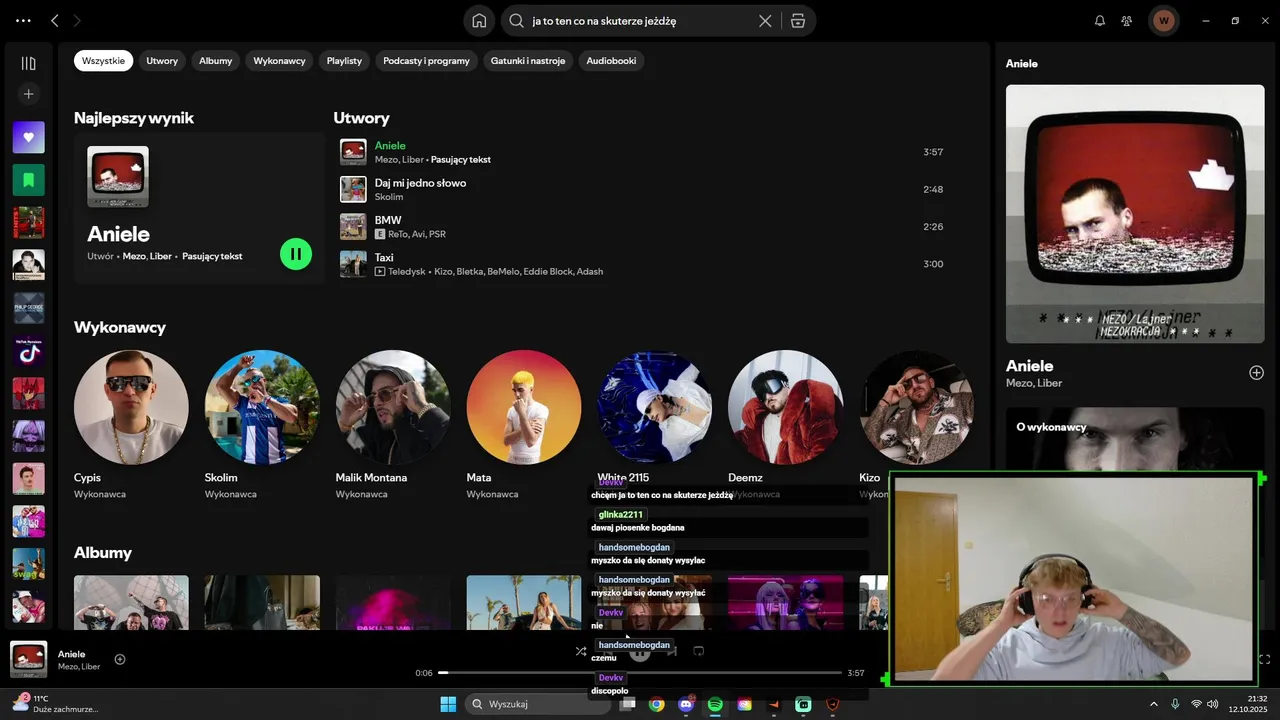Viewport: 1280px width, 720px height.
Task: Add Aniele to library in right panel
Action: pos(1256,373)
